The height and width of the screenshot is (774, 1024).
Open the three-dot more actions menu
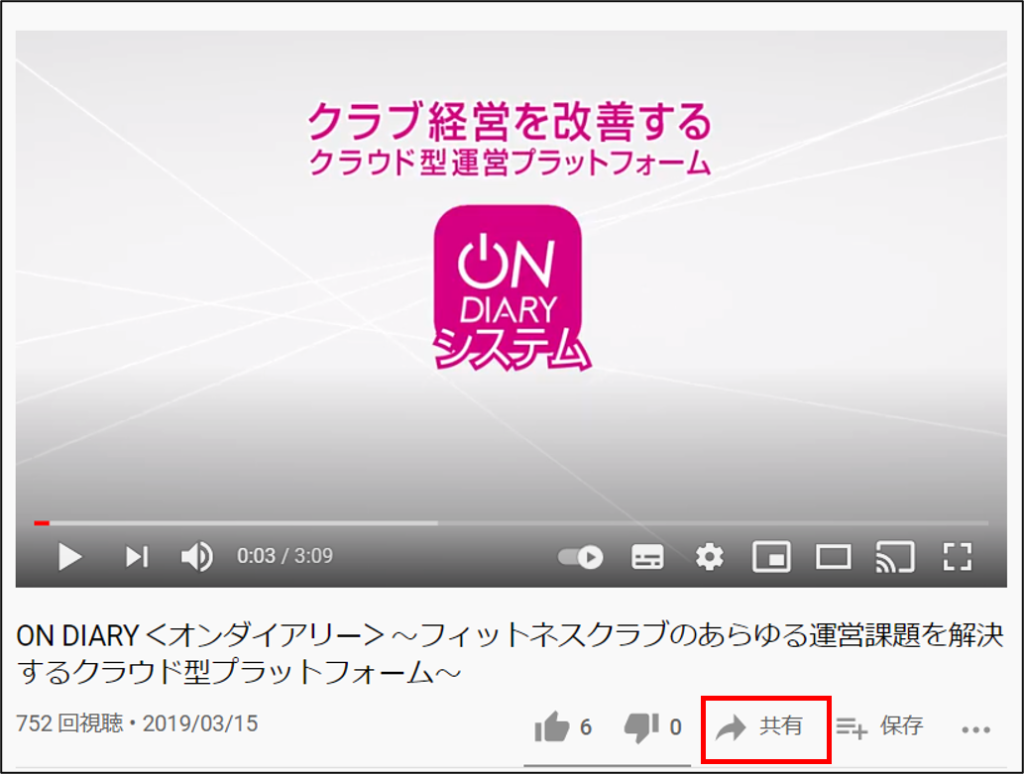click(x=976, y=730)
